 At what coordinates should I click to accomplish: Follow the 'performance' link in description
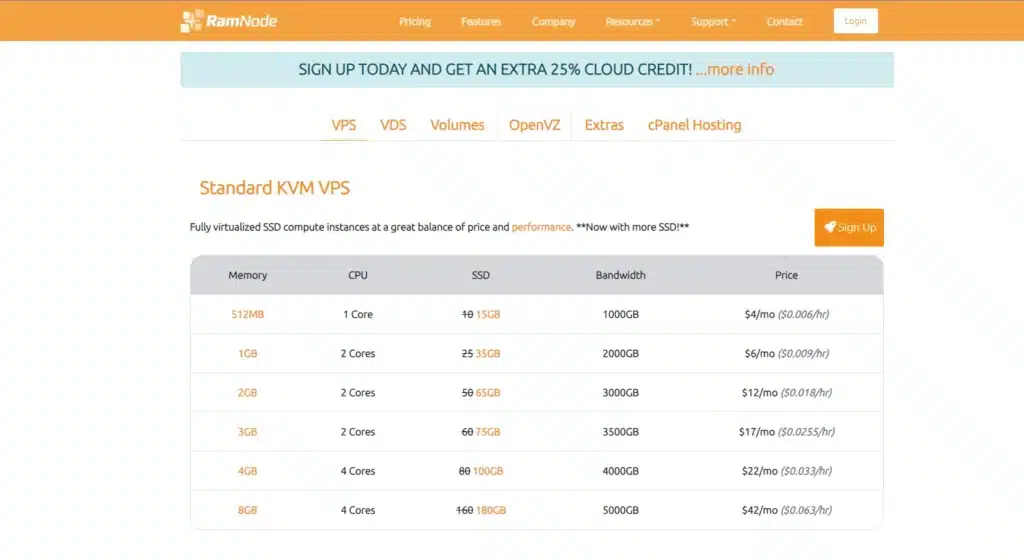(x=541, y=227)
